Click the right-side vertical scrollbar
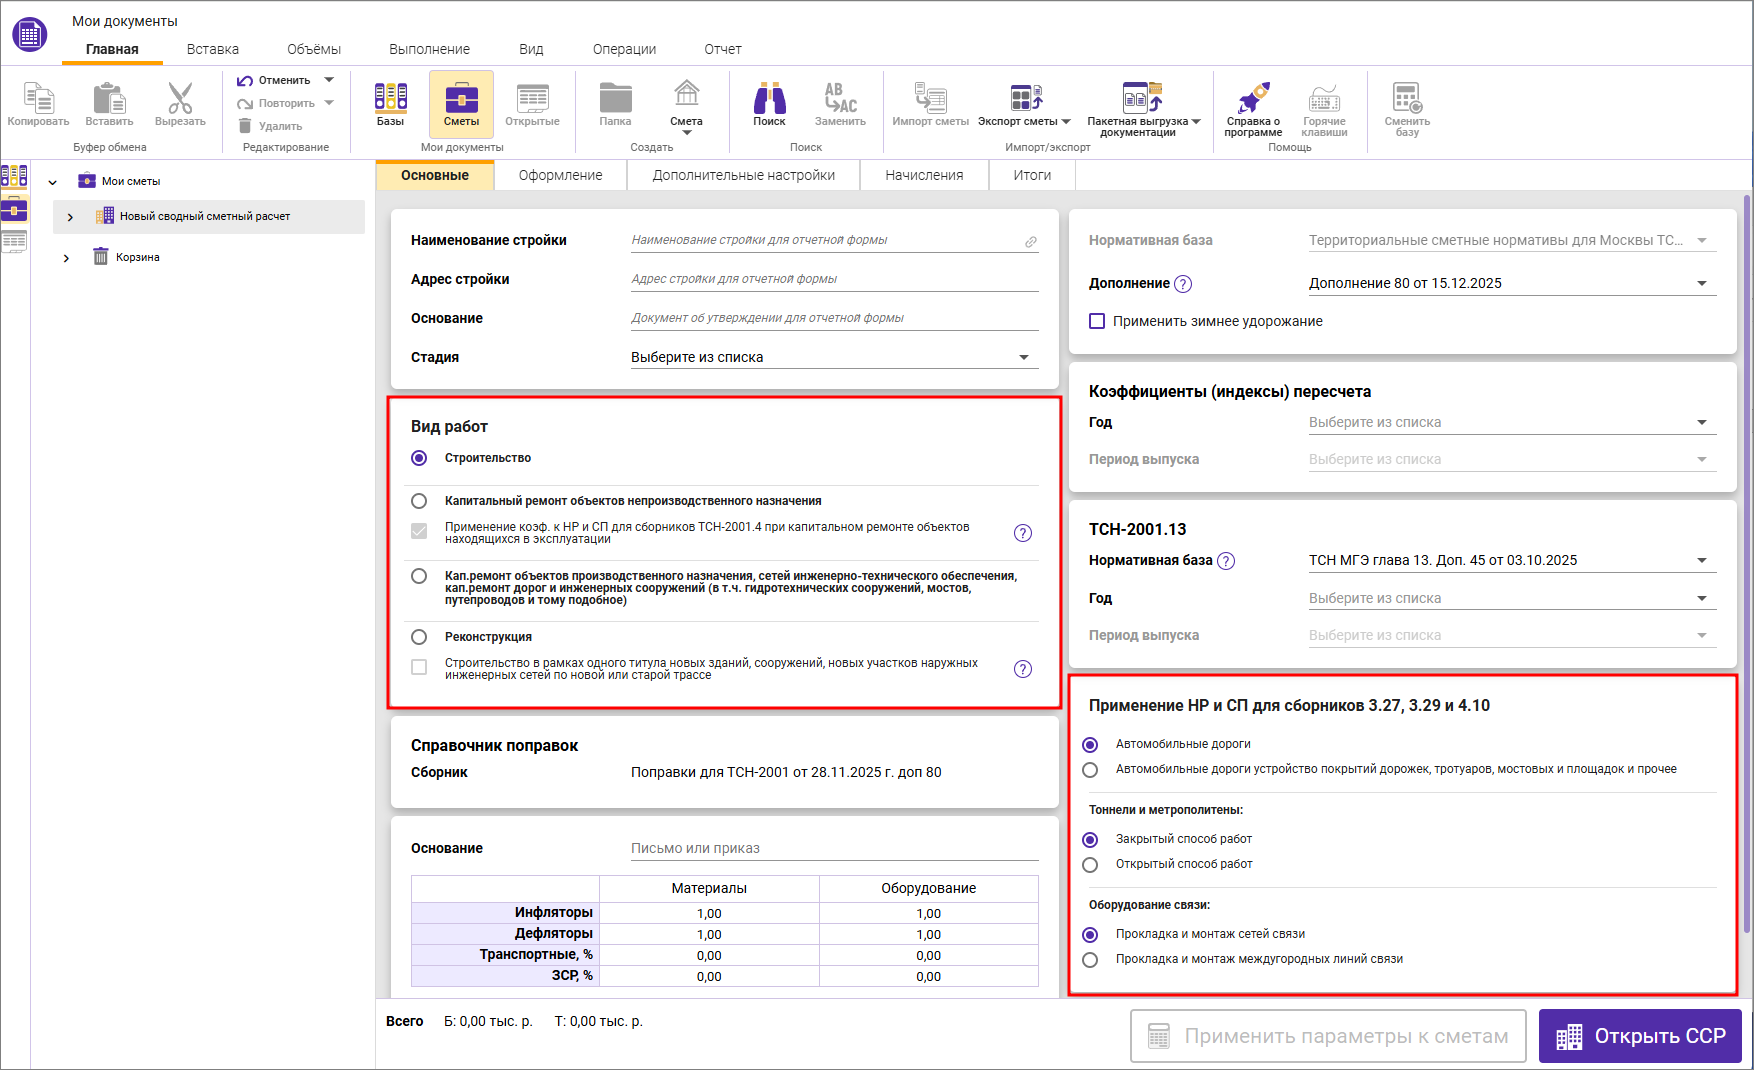Viewport: 1754px width, 1070px height. (x=1747, y=560)
